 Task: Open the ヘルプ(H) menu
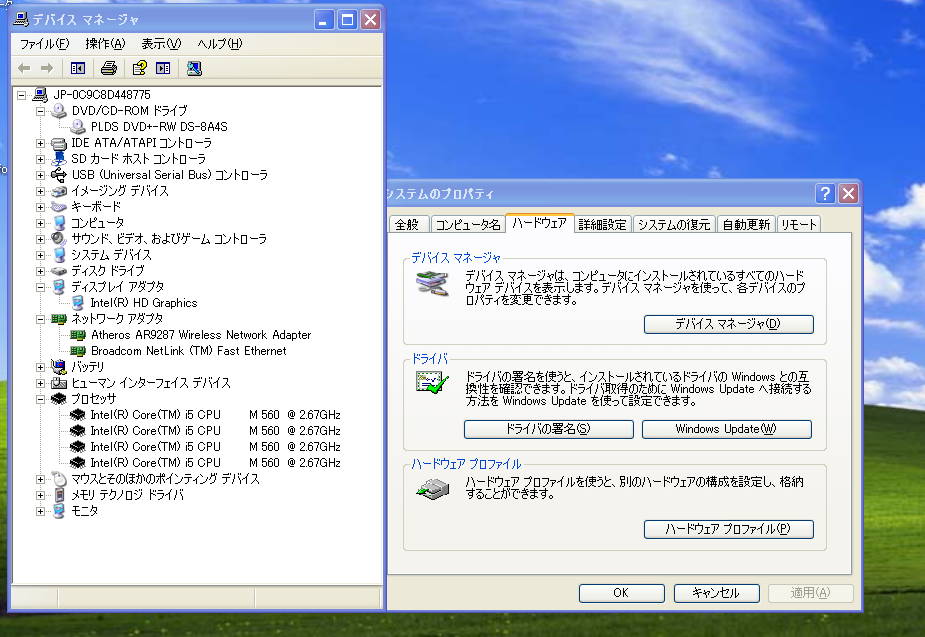coord(219,44)
